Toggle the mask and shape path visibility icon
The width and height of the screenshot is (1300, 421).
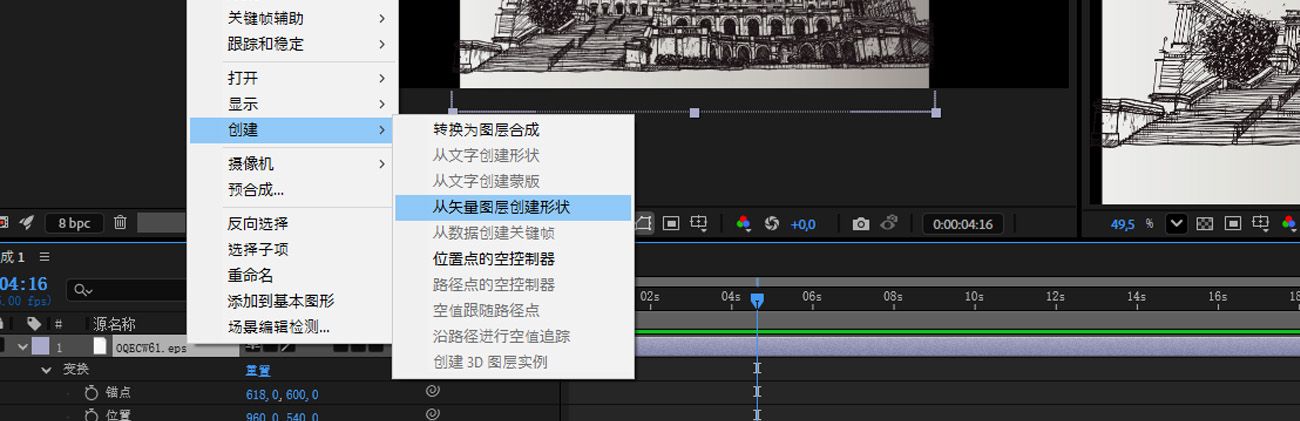pos(645,224)
